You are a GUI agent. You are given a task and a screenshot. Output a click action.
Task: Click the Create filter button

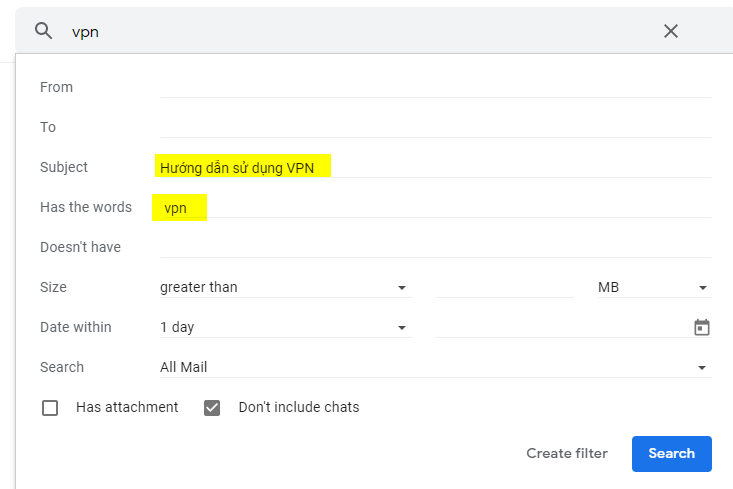click(567, 453)
